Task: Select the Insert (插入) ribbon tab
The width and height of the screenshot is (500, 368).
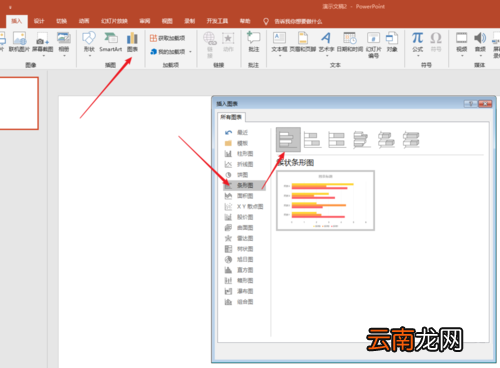Action: tap(16, 21)
